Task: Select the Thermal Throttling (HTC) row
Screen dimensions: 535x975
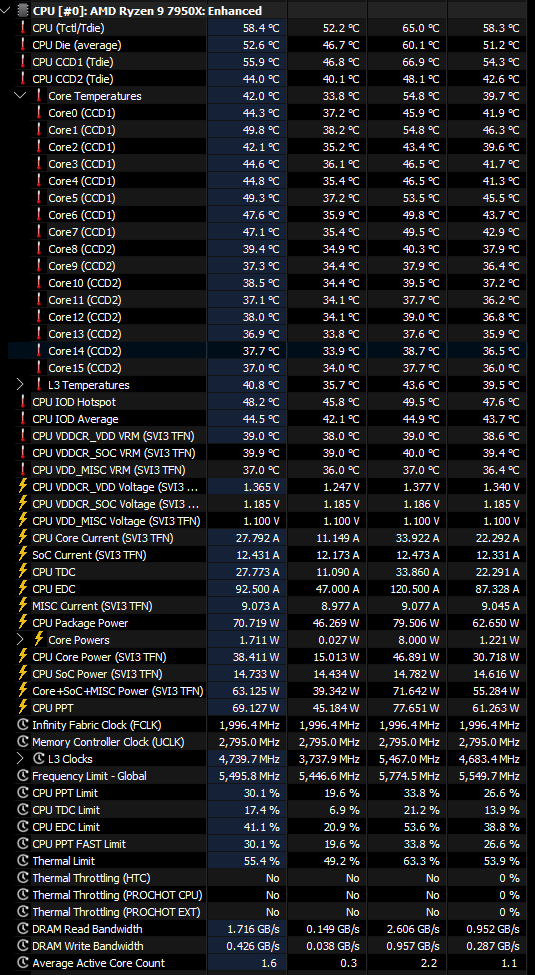Action: pyautogui.click(x=268, y=877)
